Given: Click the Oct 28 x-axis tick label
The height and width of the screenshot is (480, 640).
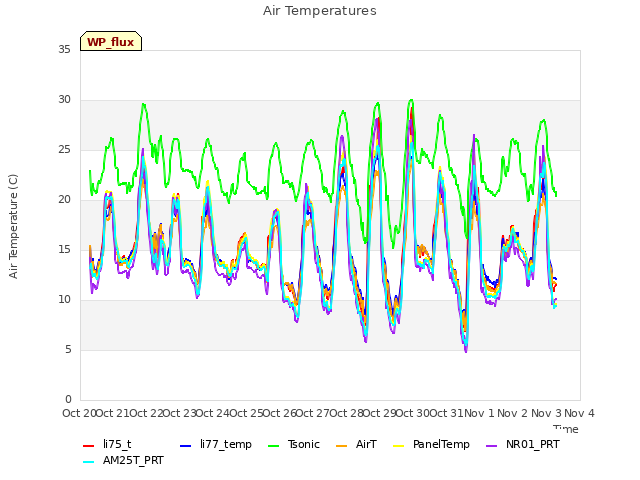Looking at the screenshot, I should (x=347, y=413).
